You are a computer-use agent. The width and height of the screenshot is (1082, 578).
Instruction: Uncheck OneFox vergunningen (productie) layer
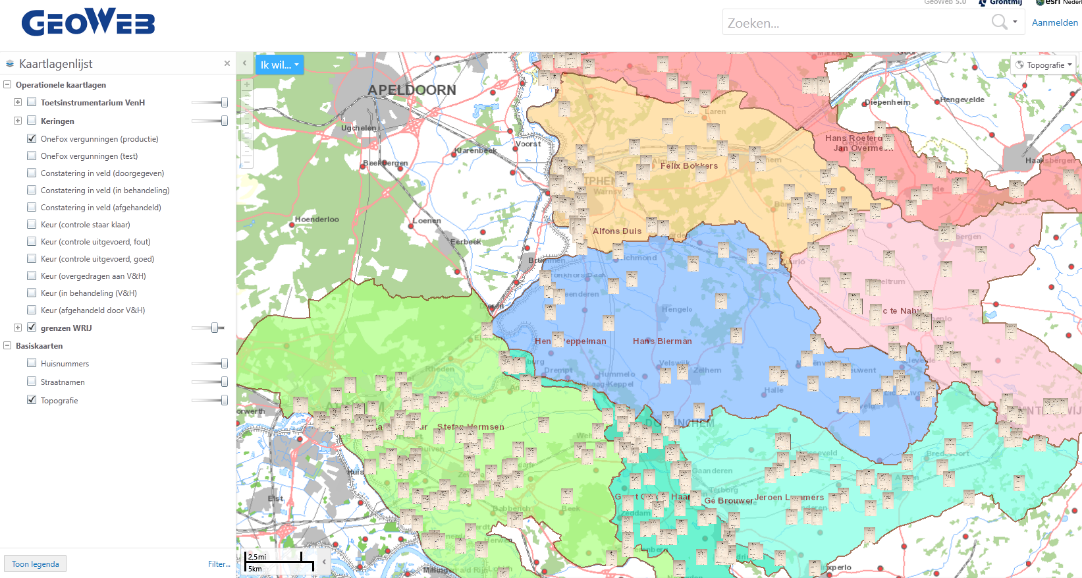[x=32, y=139]
